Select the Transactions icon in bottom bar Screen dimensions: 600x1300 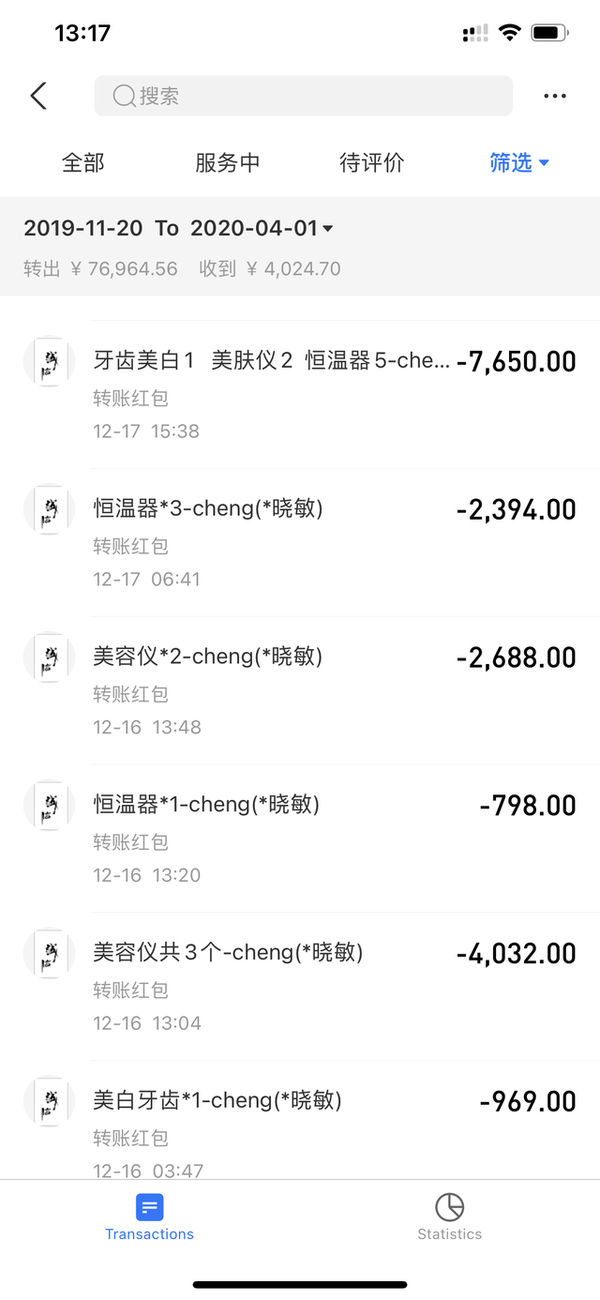click(x=149, y=1207)
